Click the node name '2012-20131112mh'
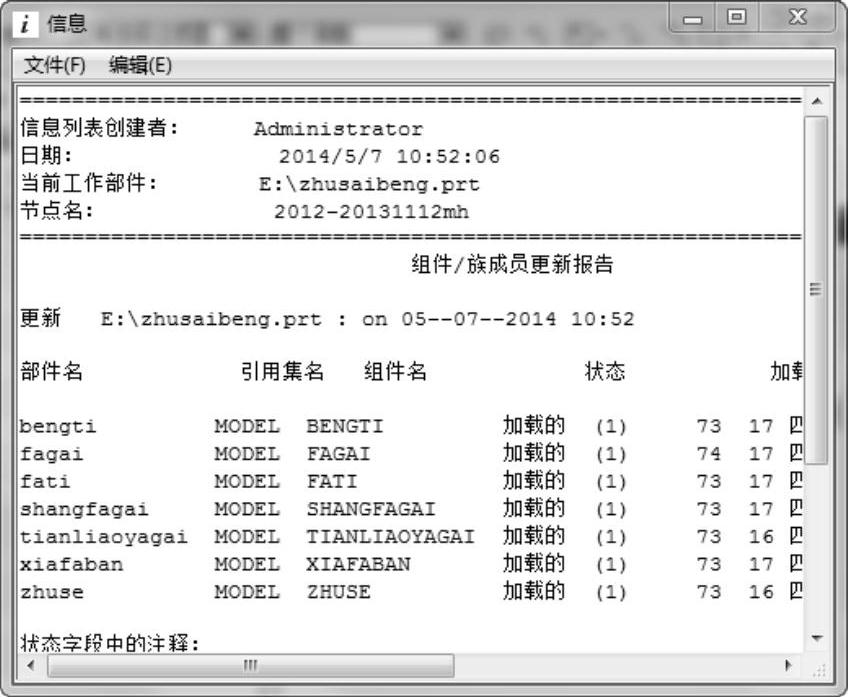 pos(371,211)
